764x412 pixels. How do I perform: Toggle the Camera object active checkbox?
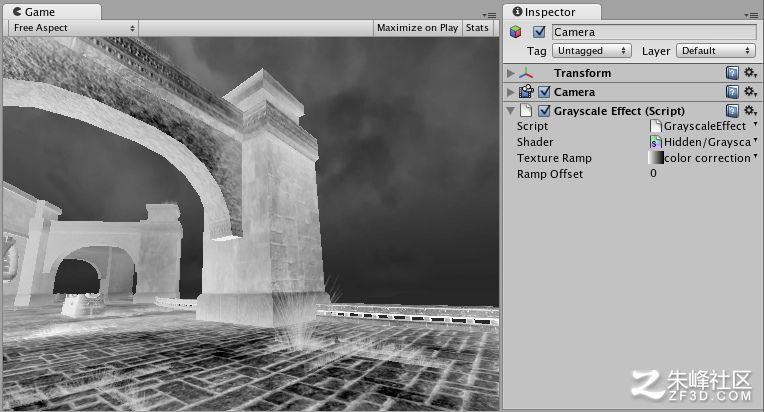coord(539,32)
